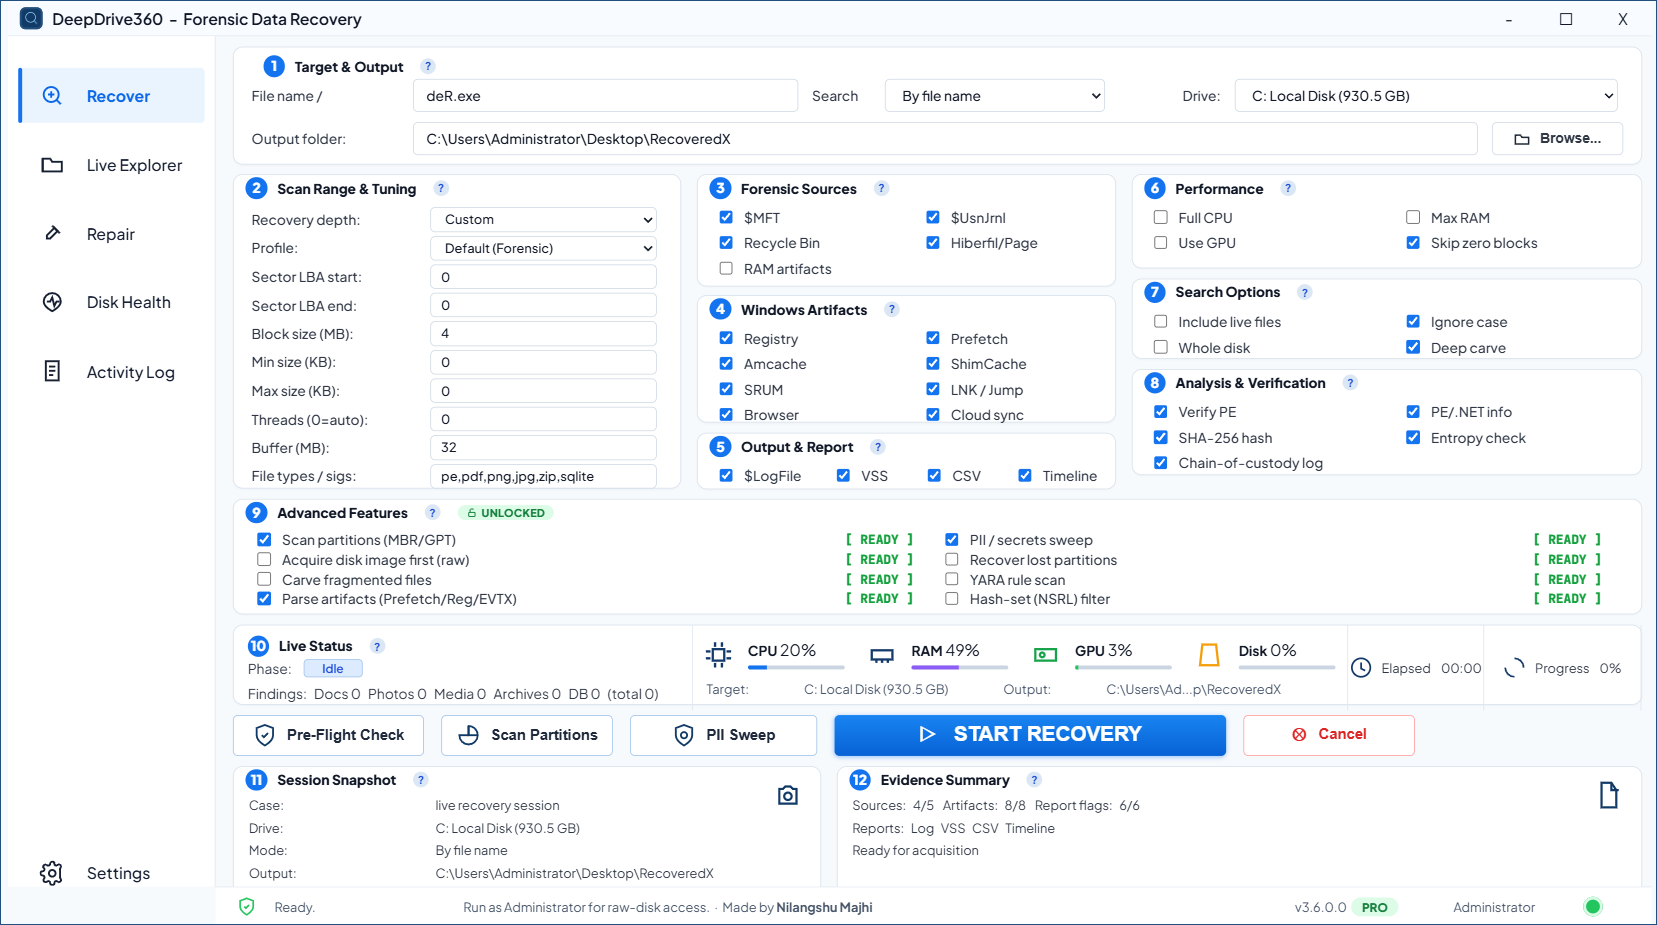This screenshot has width=1657, height=925.
Task: Run the Pre-Flight Check
Action: [329, 735]
